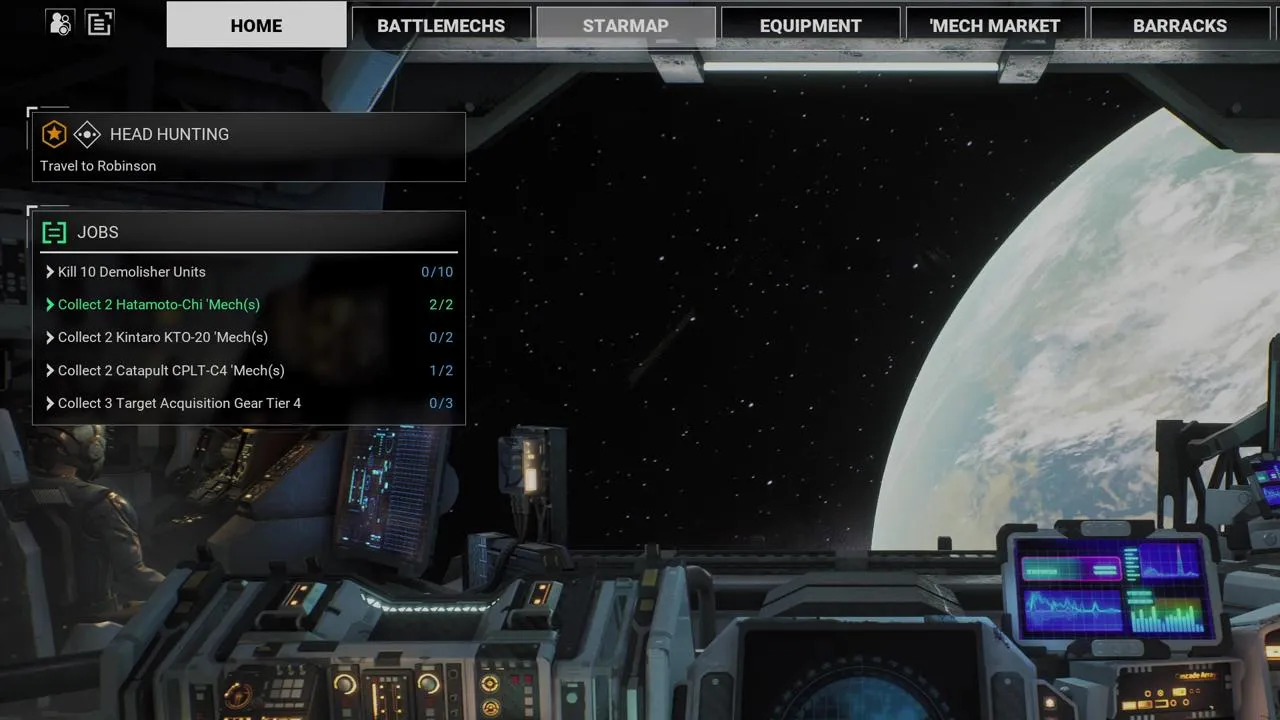The height and width of the screenshot is (720, 1280).
Task: Click the 0/3 Target Acquisition progress counter
Action: [441, 404]
